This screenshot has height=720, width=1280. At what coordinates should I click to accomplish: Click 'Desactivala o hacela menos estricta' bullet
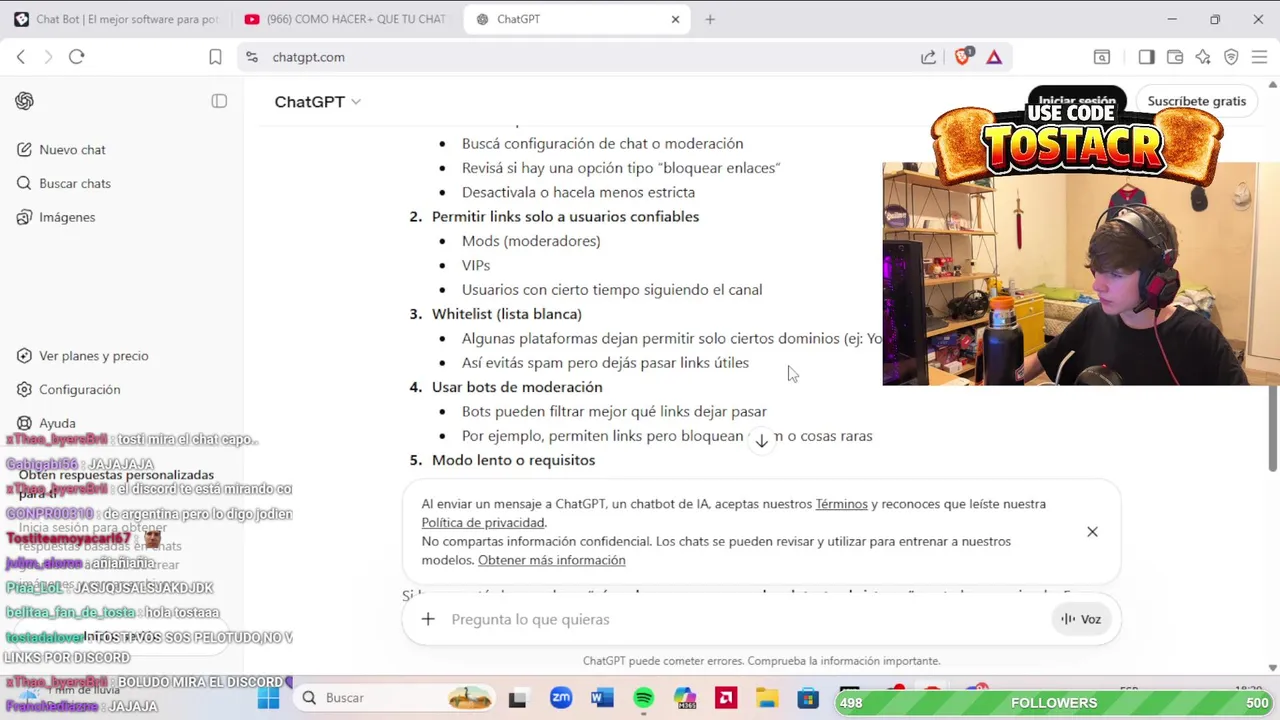coord(578,192)
